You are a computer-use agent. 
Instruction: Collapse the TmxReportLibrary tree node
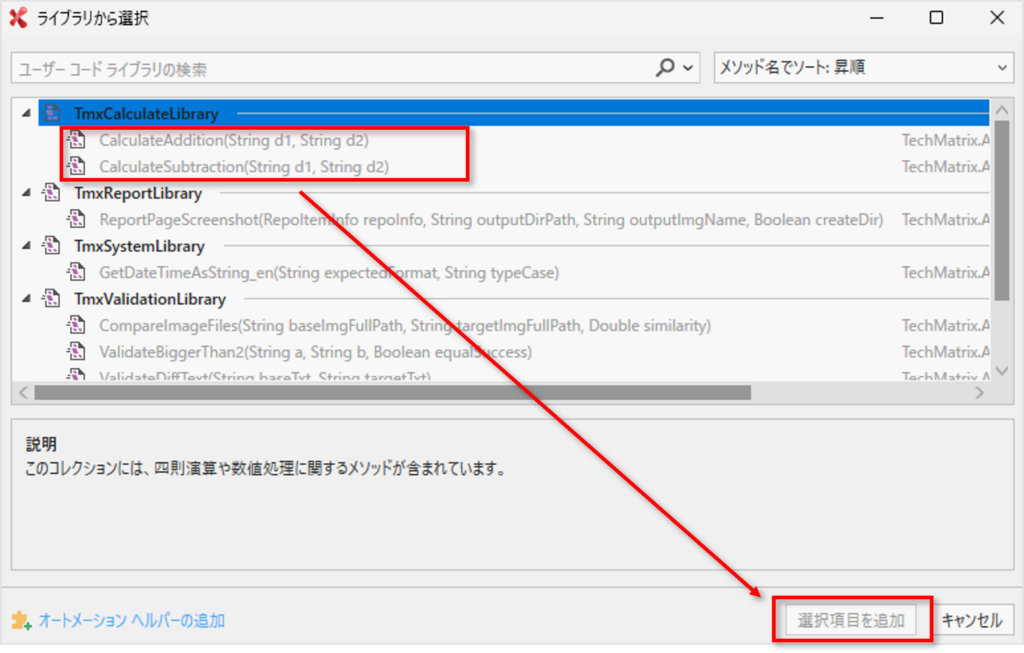(26, 193)
